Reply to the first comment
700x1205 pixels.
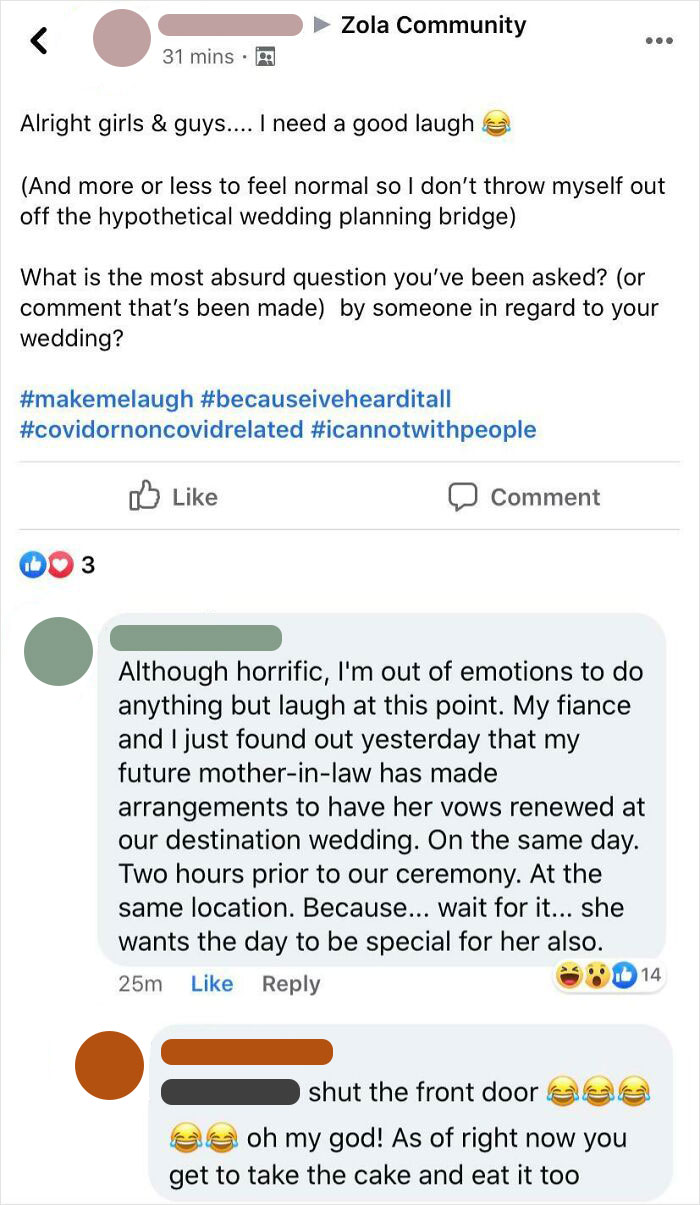click(x=291, y=983)
